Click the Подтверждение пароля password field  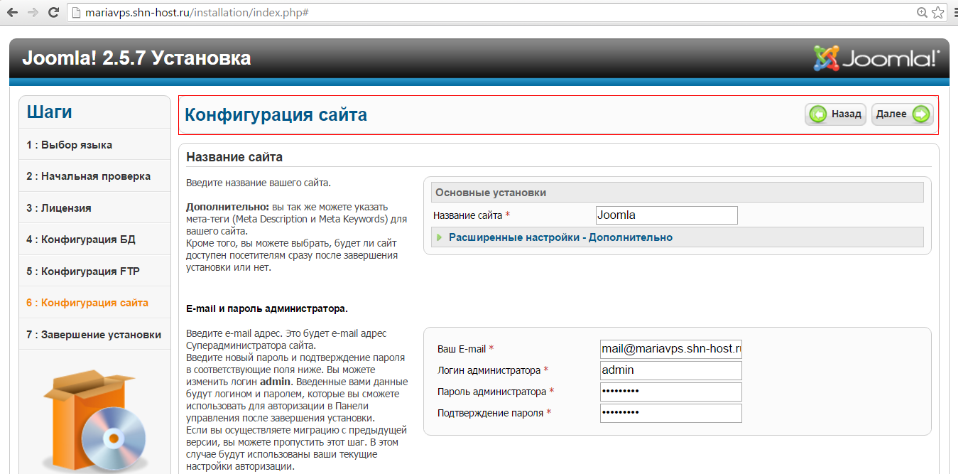pyautogui.click(x=671, y=413)
